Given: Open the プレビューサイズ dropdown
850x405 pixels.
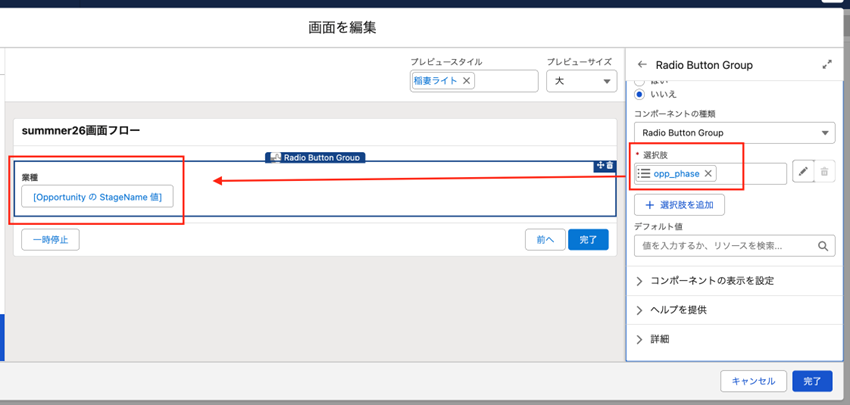Looking at the screenshot, I should [581, 82].
